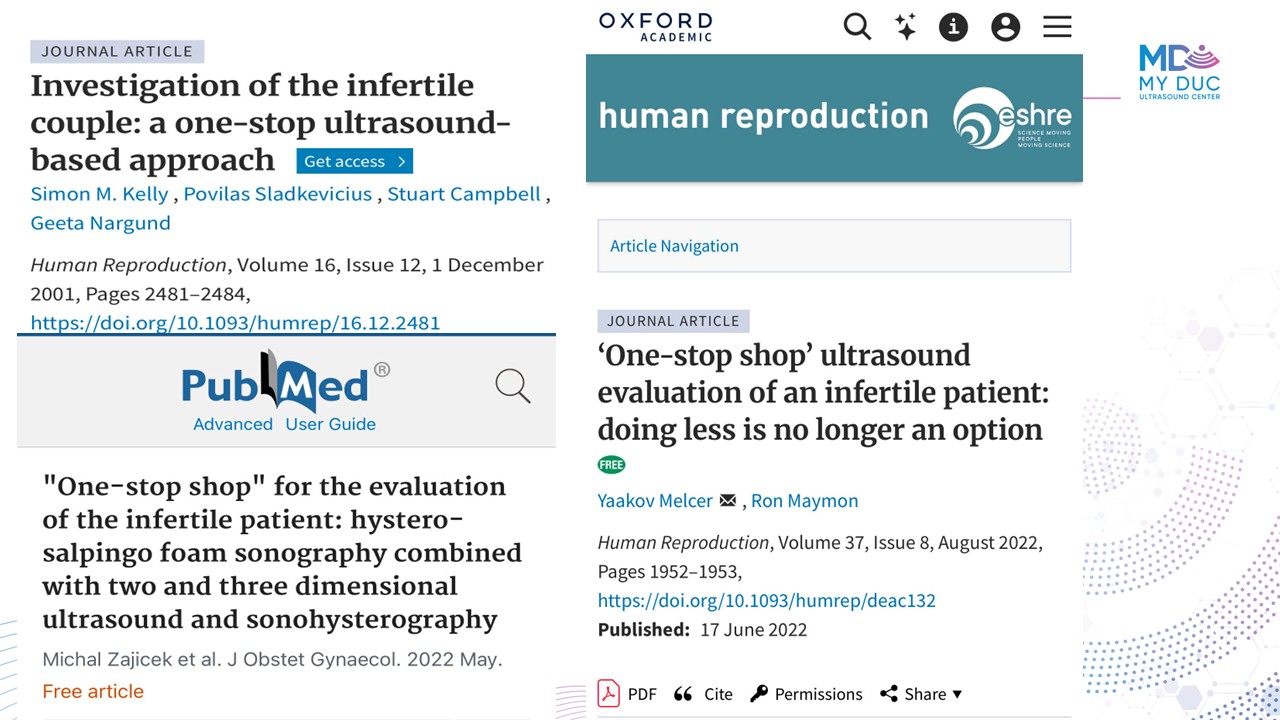Click the ESHRE logo in journal banner

point(1012,118)
